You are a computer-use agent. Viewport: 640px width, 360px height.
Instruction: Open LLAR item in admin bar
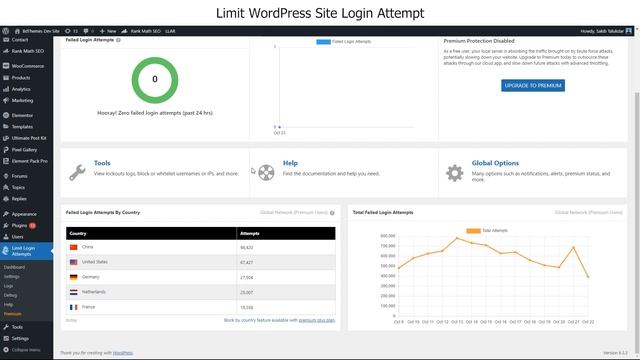click(170, 31)
